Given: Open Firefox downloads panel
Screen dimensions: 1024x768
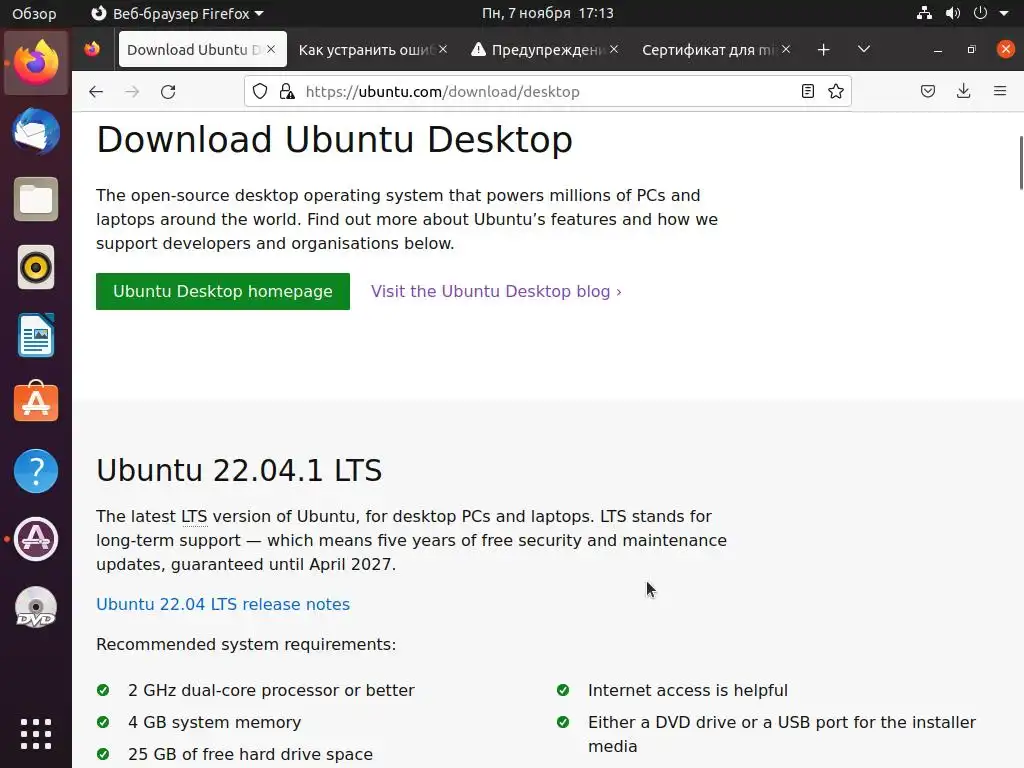Looking at the screenshot, I should pos(964,92).
